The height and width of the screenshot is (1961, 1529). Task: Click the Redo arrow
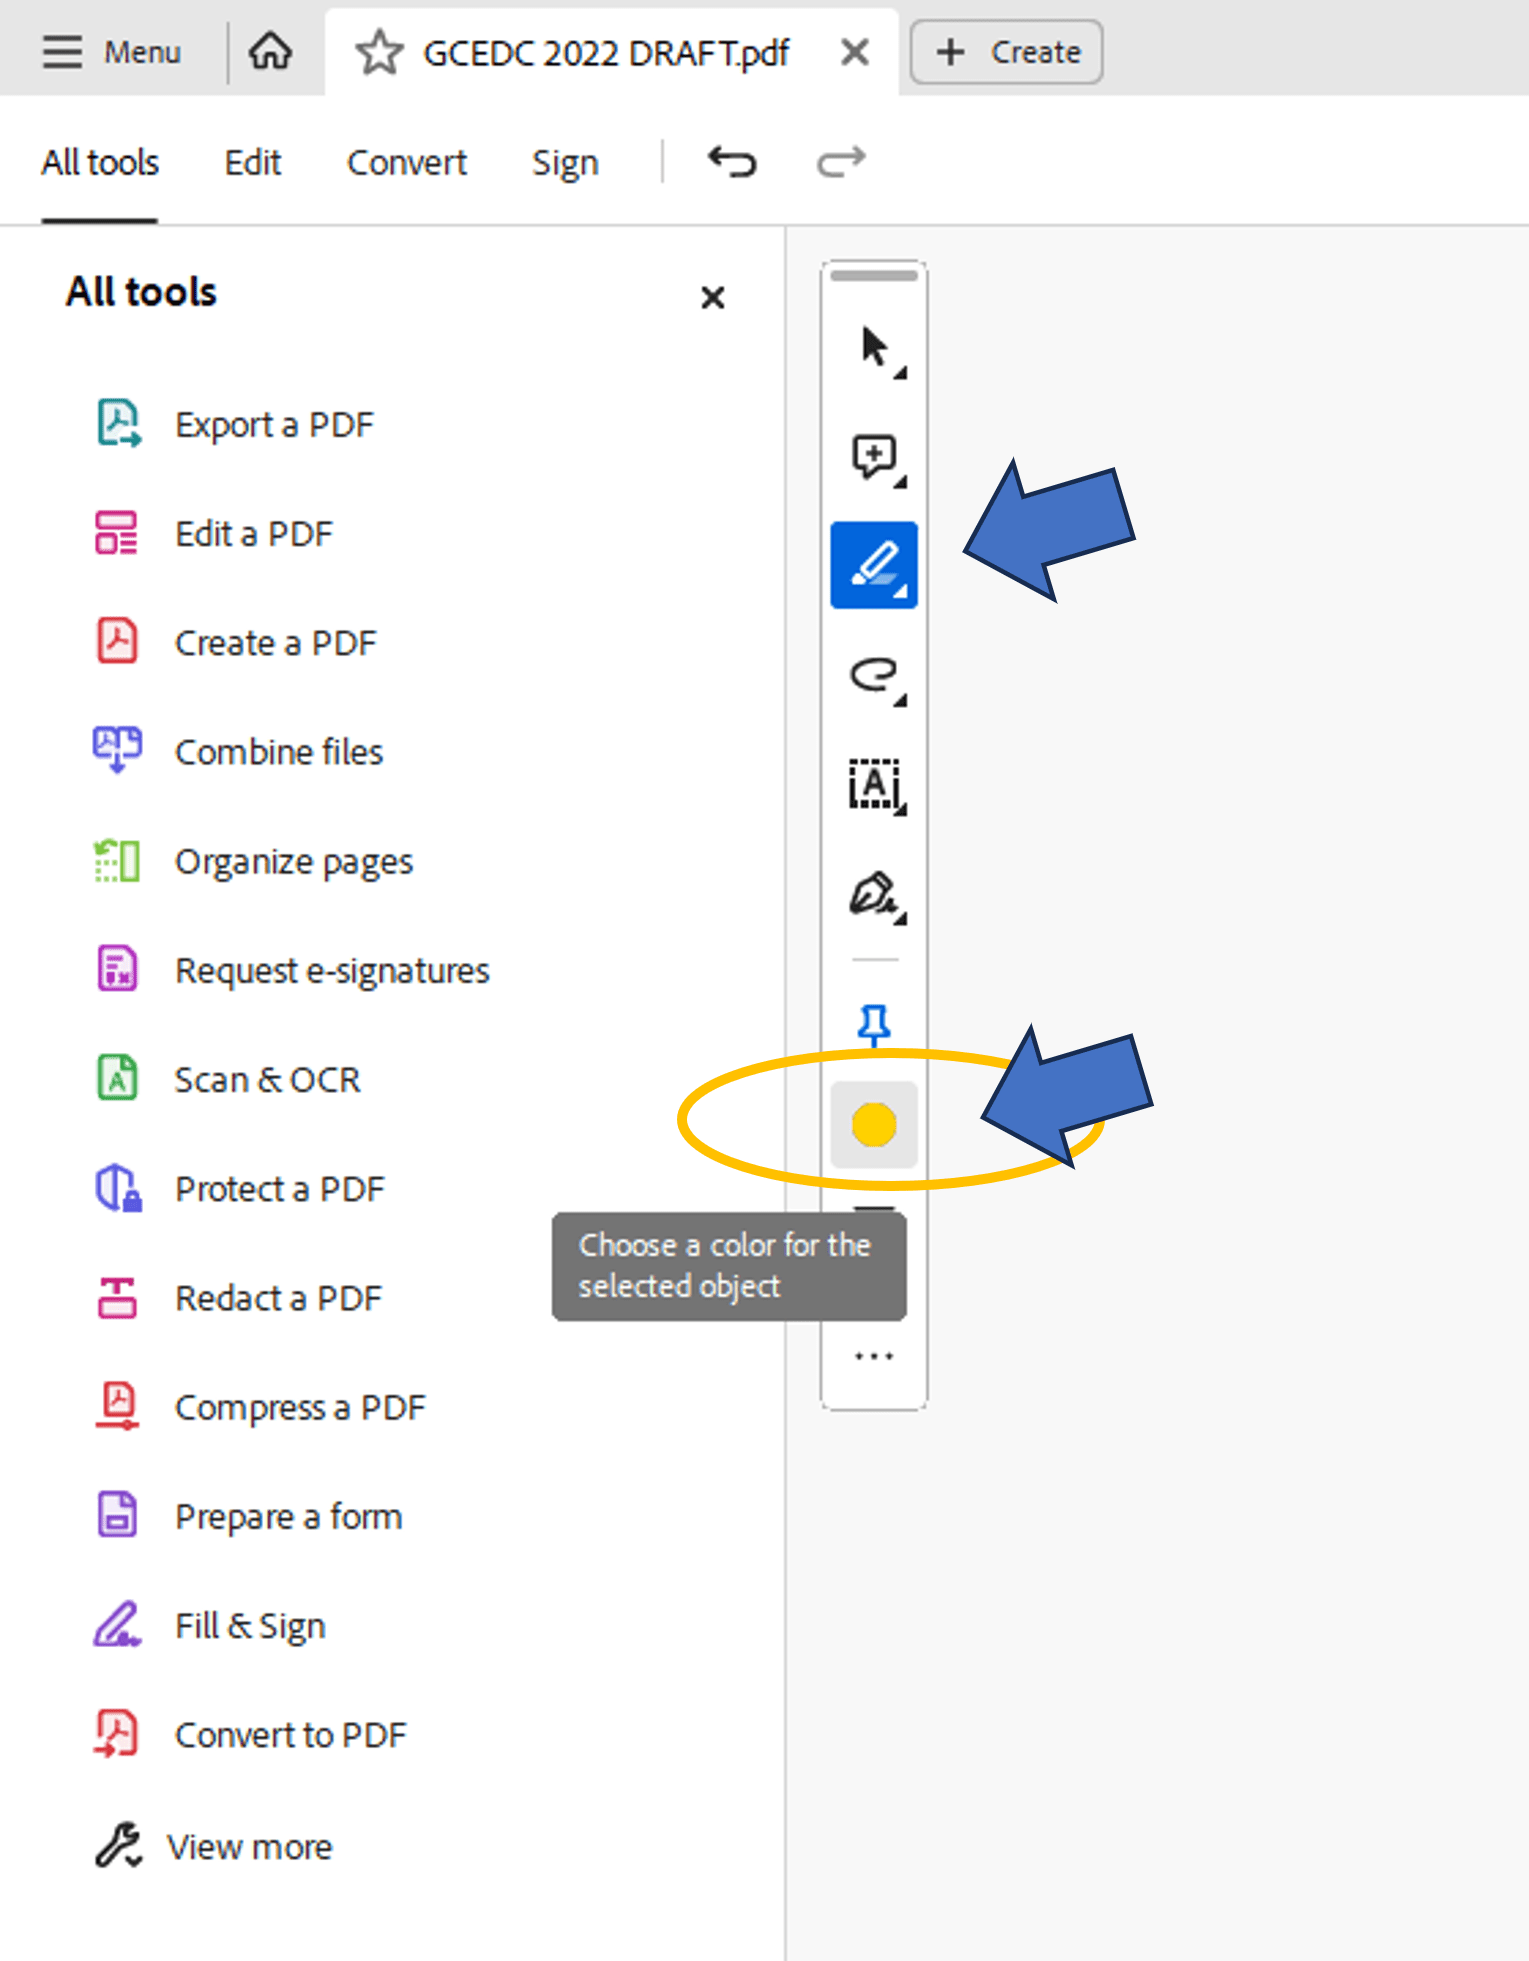coord(838,160)
